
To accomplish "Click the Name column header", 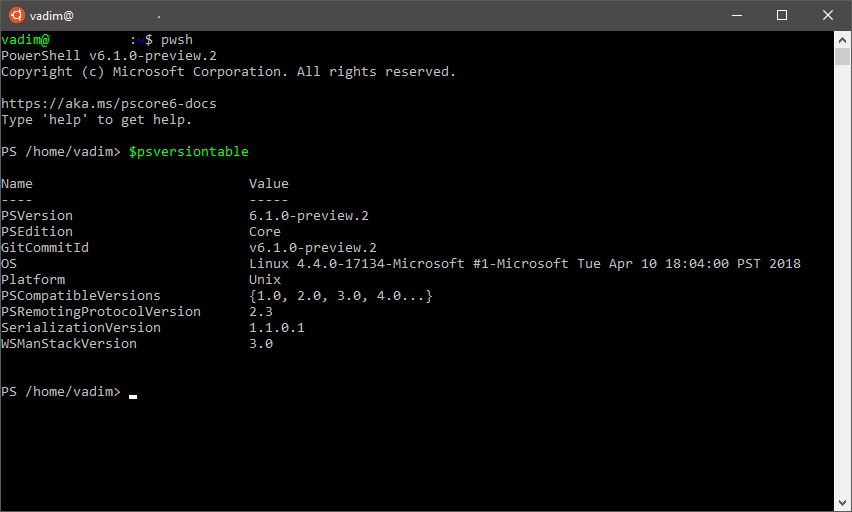I will click(x=17, y=184).
